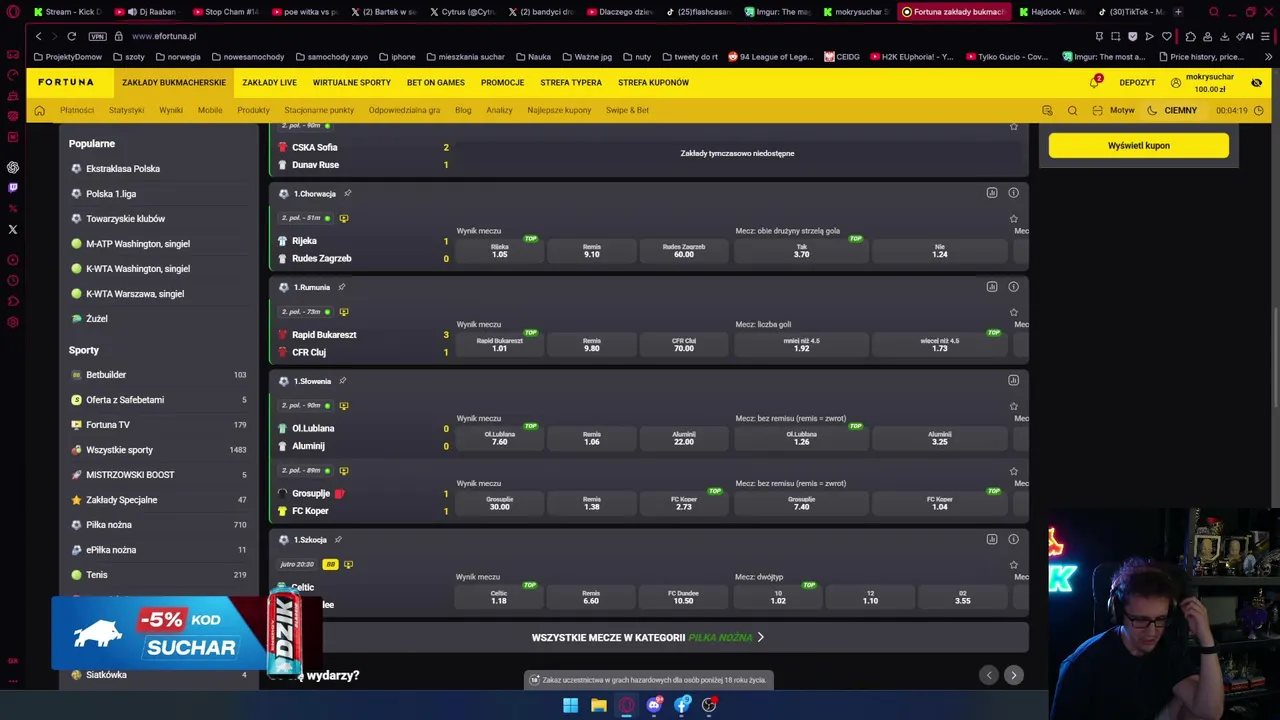
Task: Open PROMOCJE tab
Action: pos(502,82)
